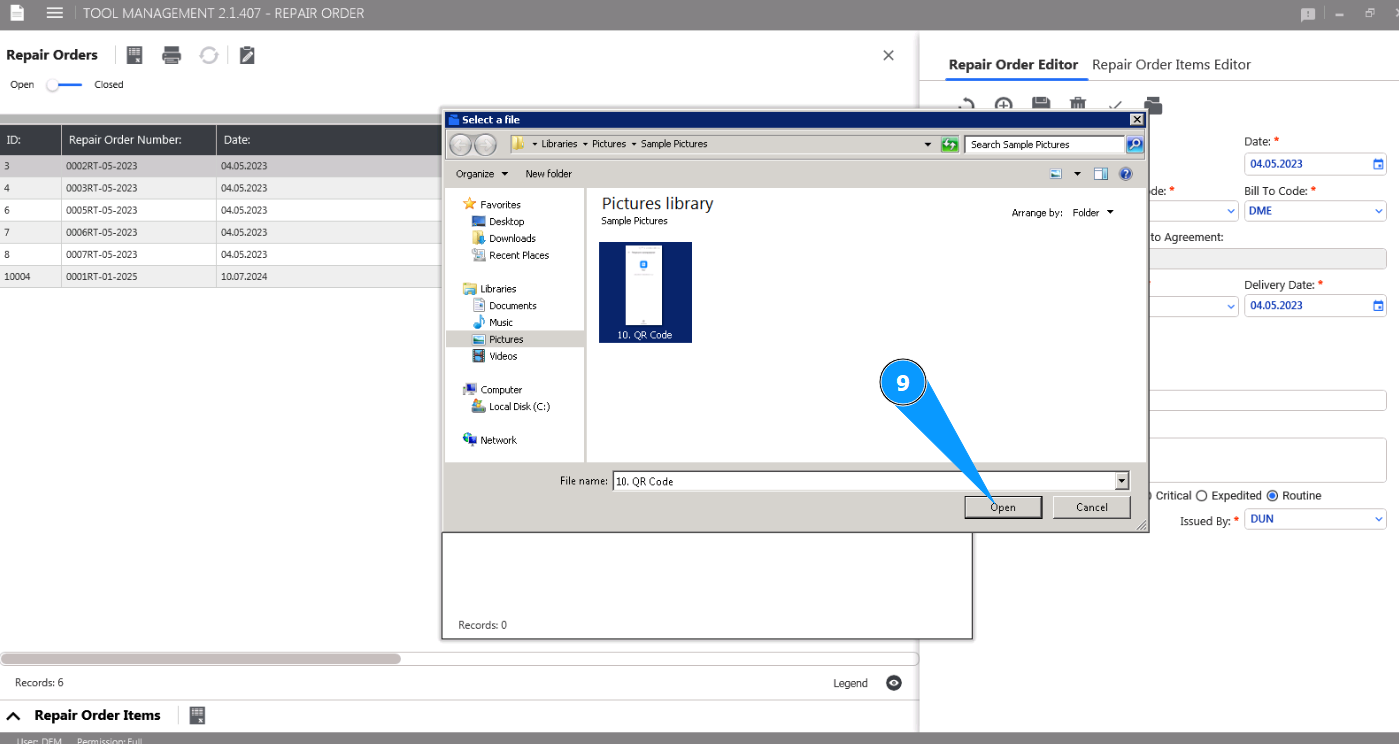Open the Organize menu in file dialog
Viewport: 1399px width, 744px height.
[x=481, y=173]
